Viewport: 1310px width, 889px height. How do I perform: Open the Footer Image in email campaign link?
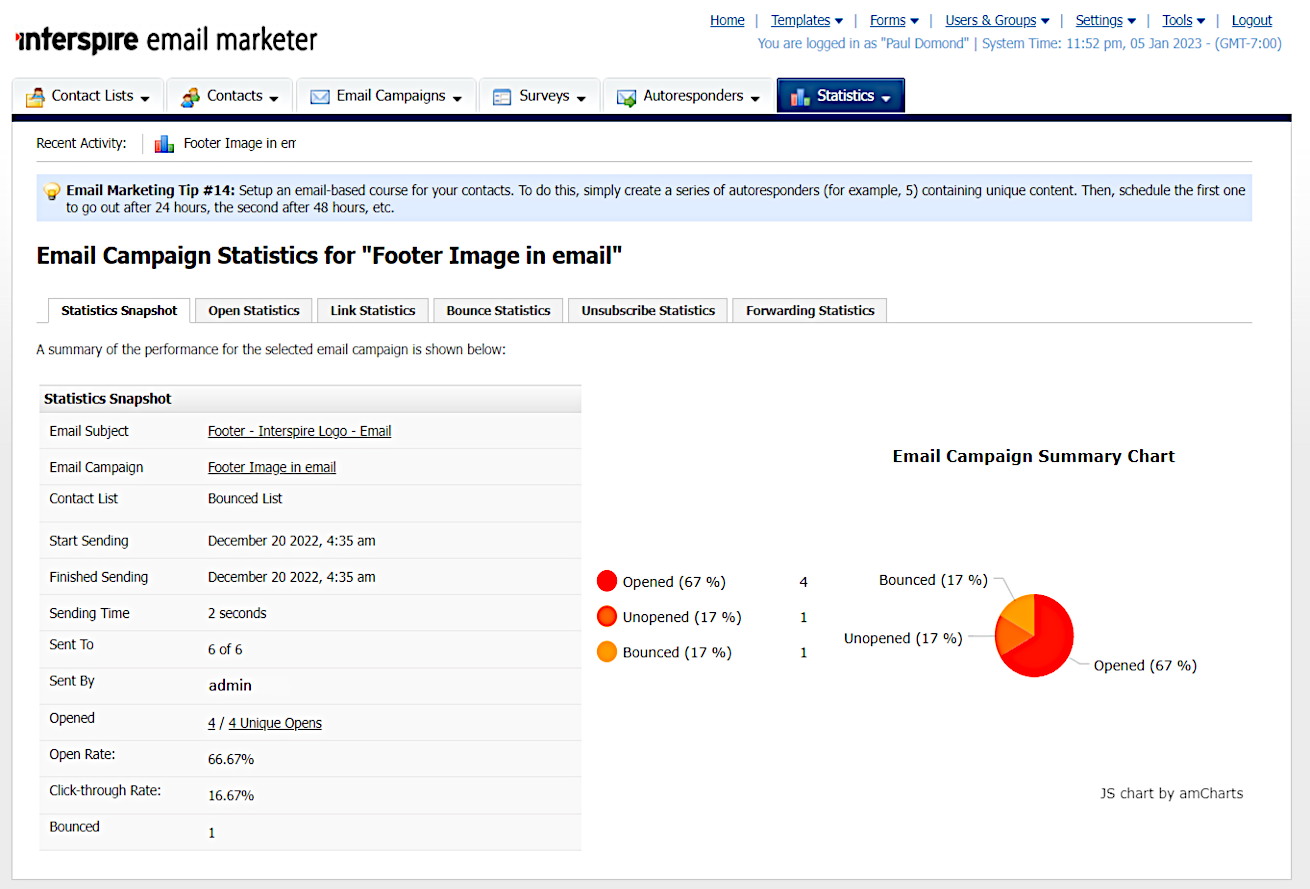[272, 467]
